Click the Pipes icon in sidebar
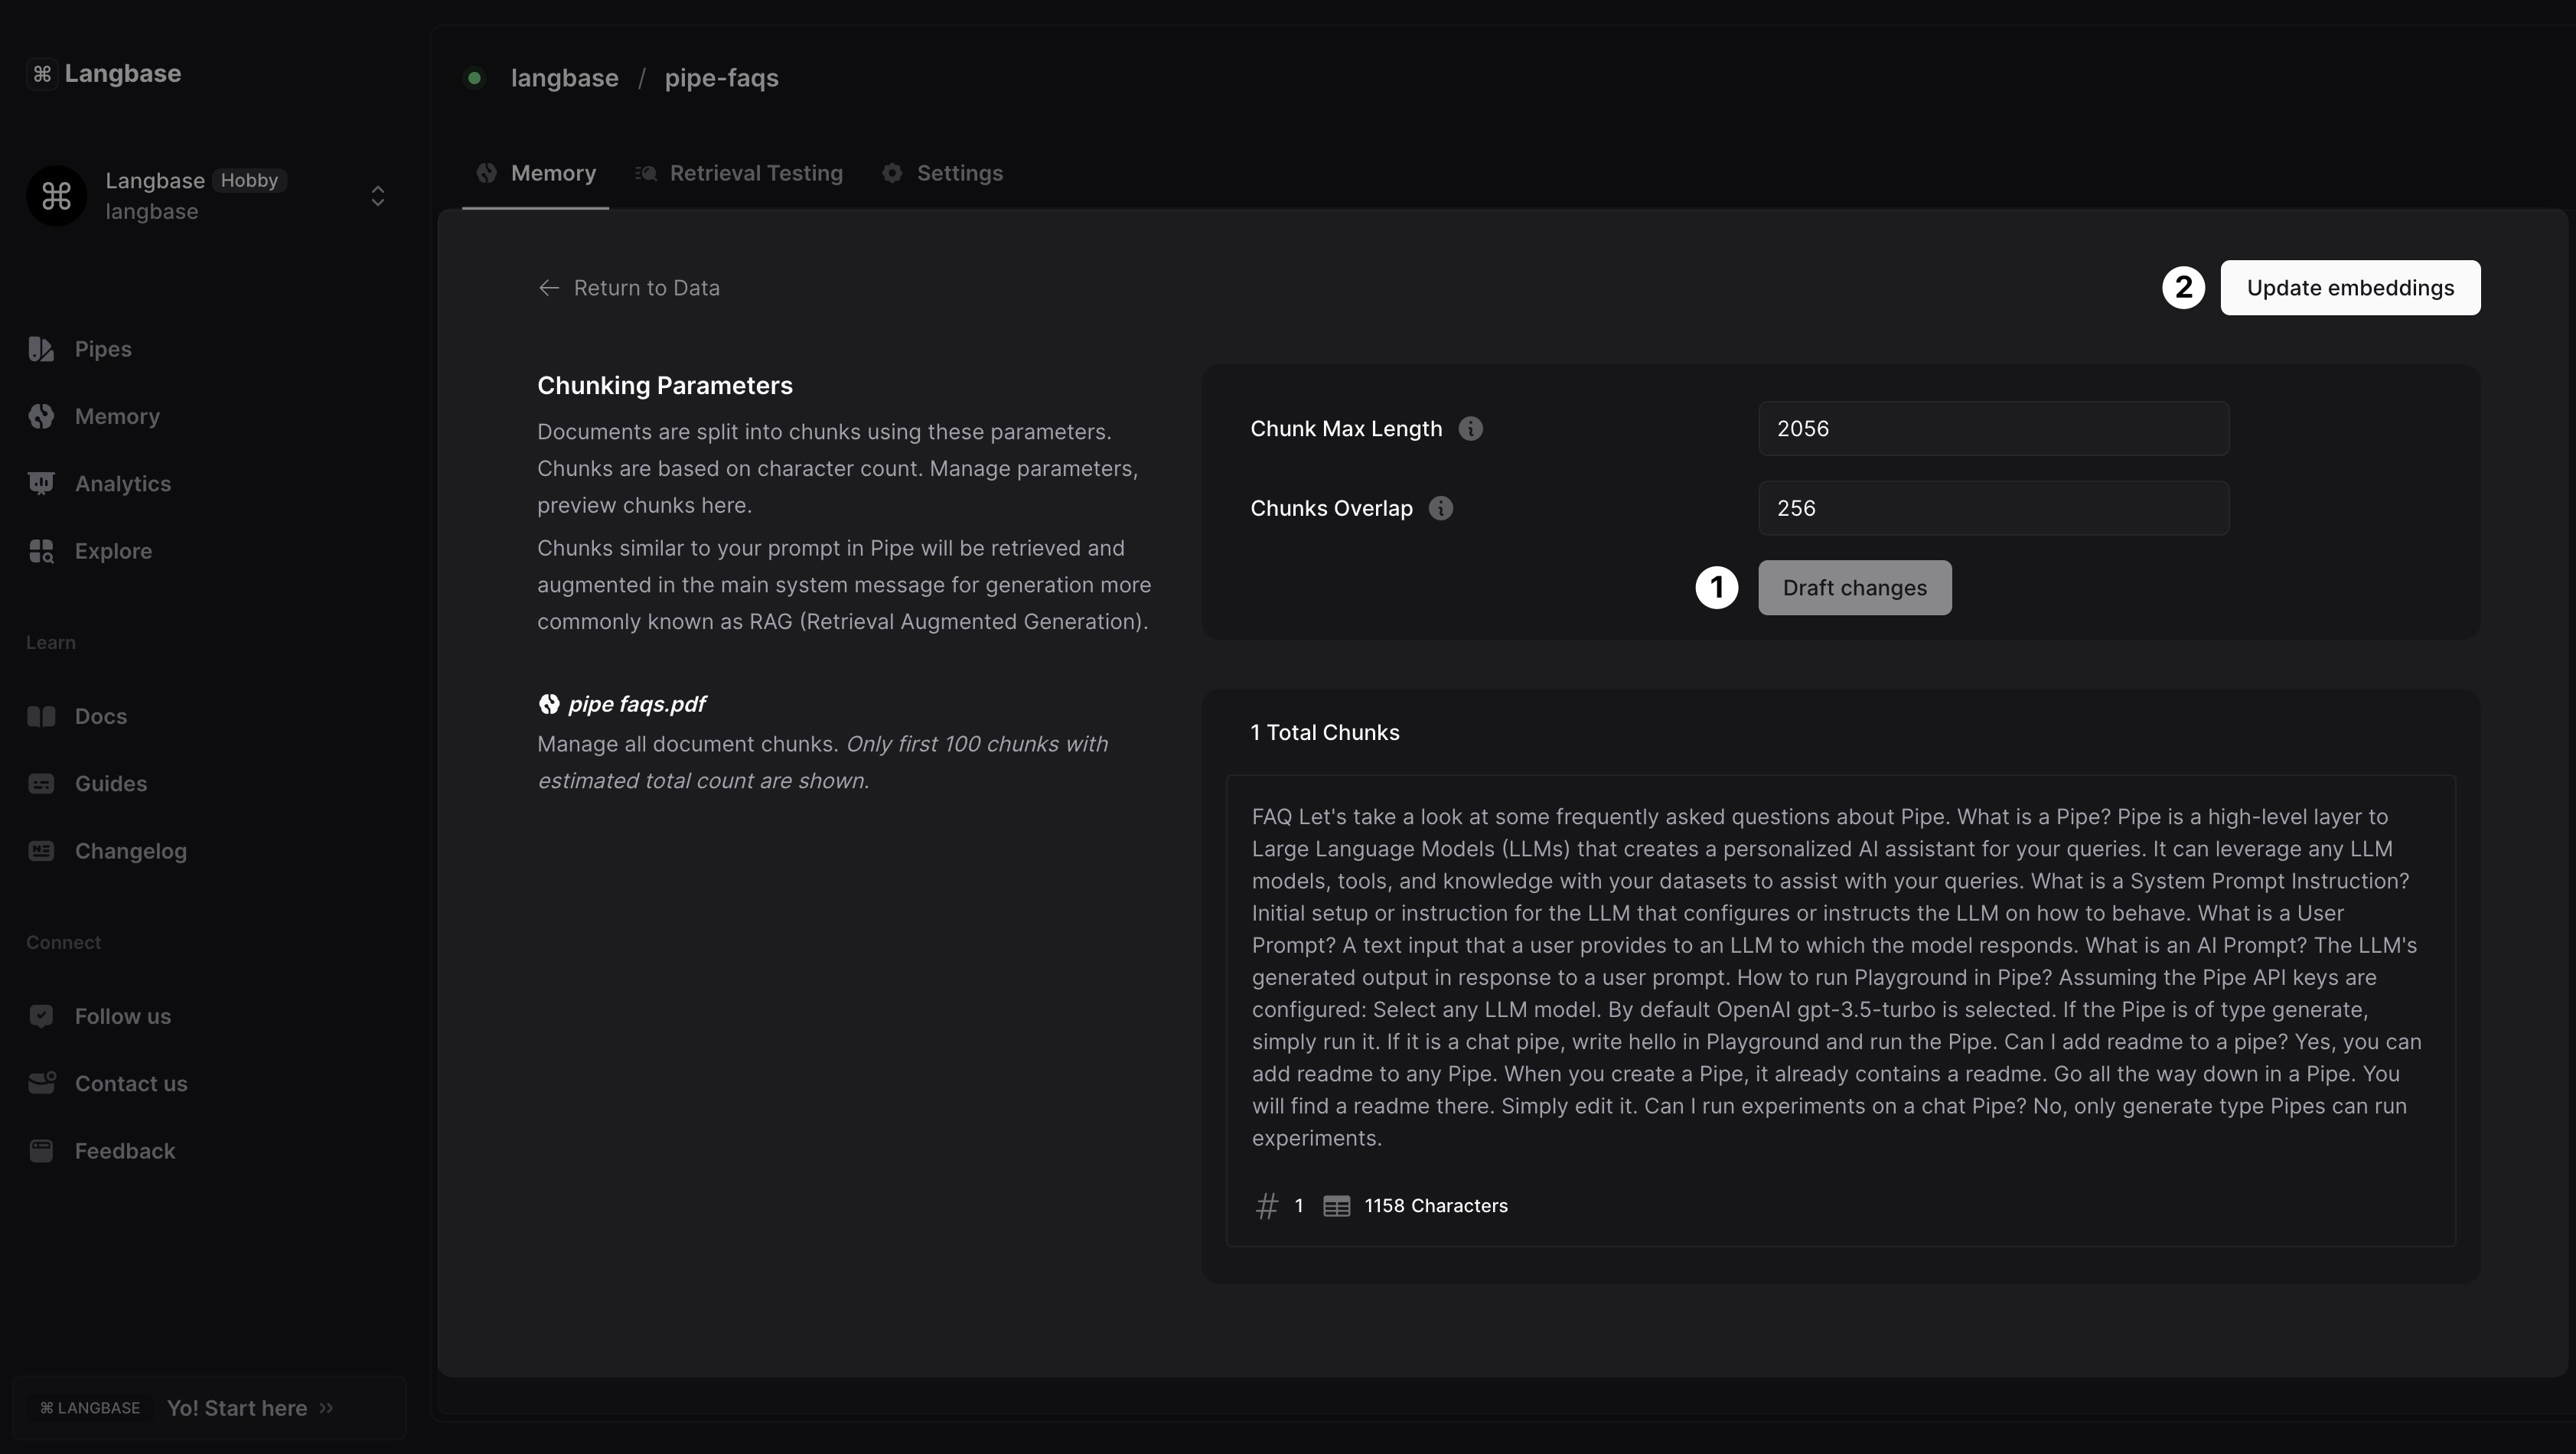This screenshot has width=2576, height=1454. pos(41,349)
